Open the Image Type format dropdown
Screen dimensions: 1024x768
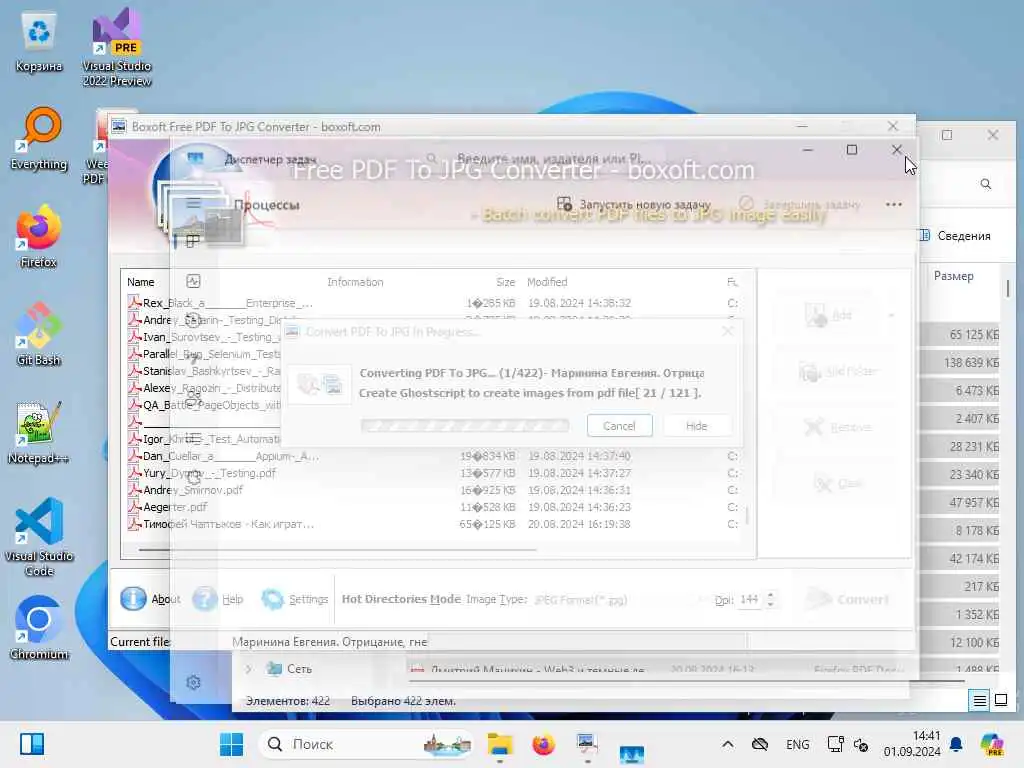[620, 600]
